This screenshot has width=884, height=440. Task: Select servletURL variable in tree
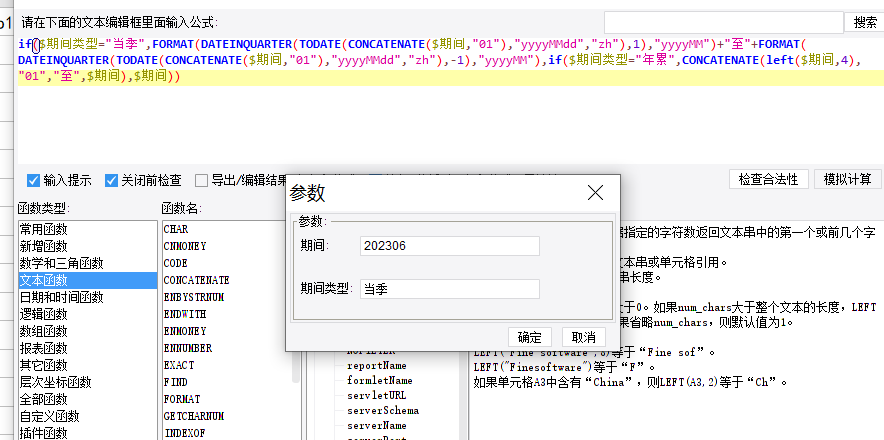tap(376, 395)
